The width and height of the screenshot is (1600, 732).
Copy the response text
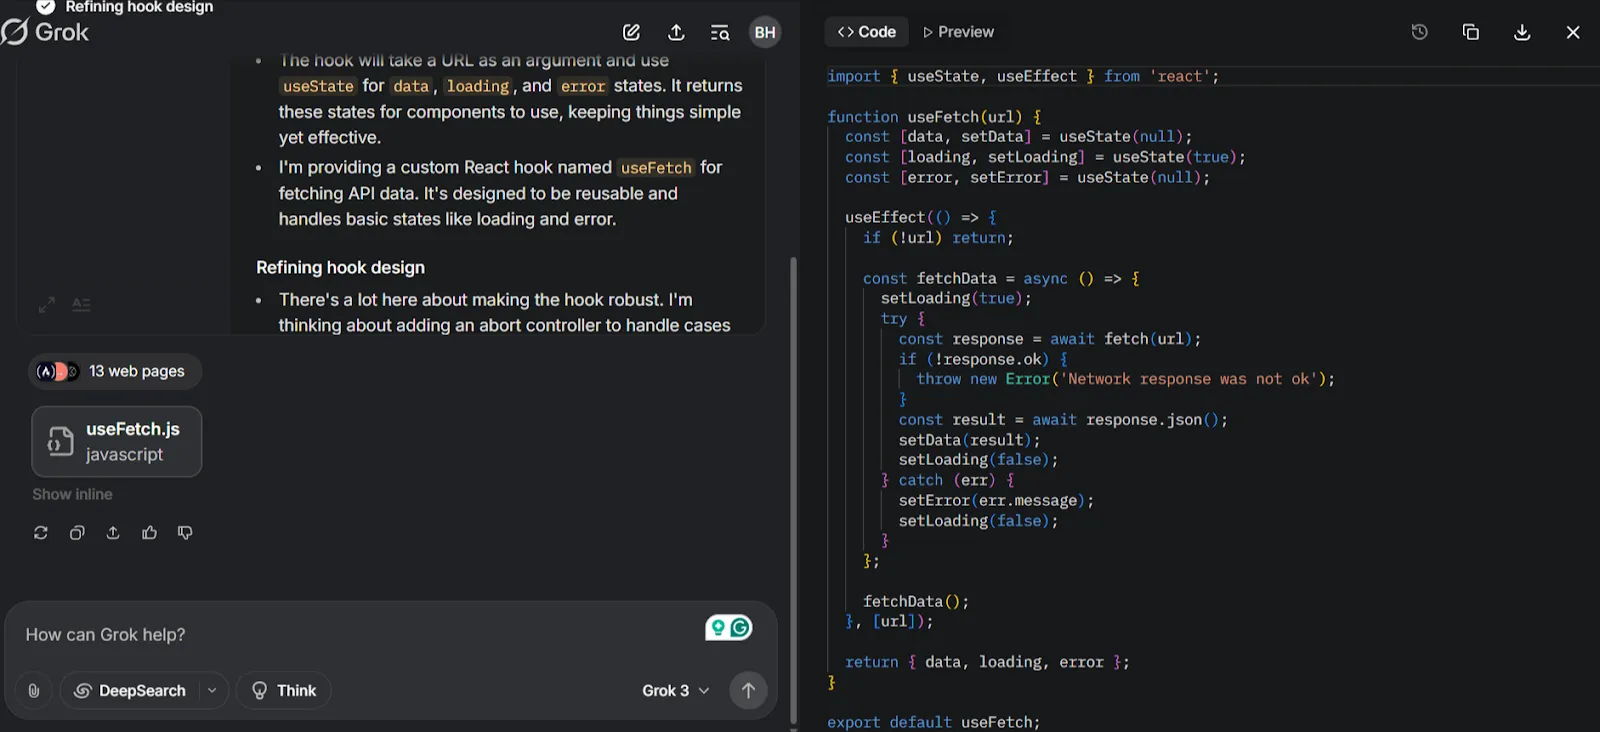pyautogui.click(x=77, y=533)
